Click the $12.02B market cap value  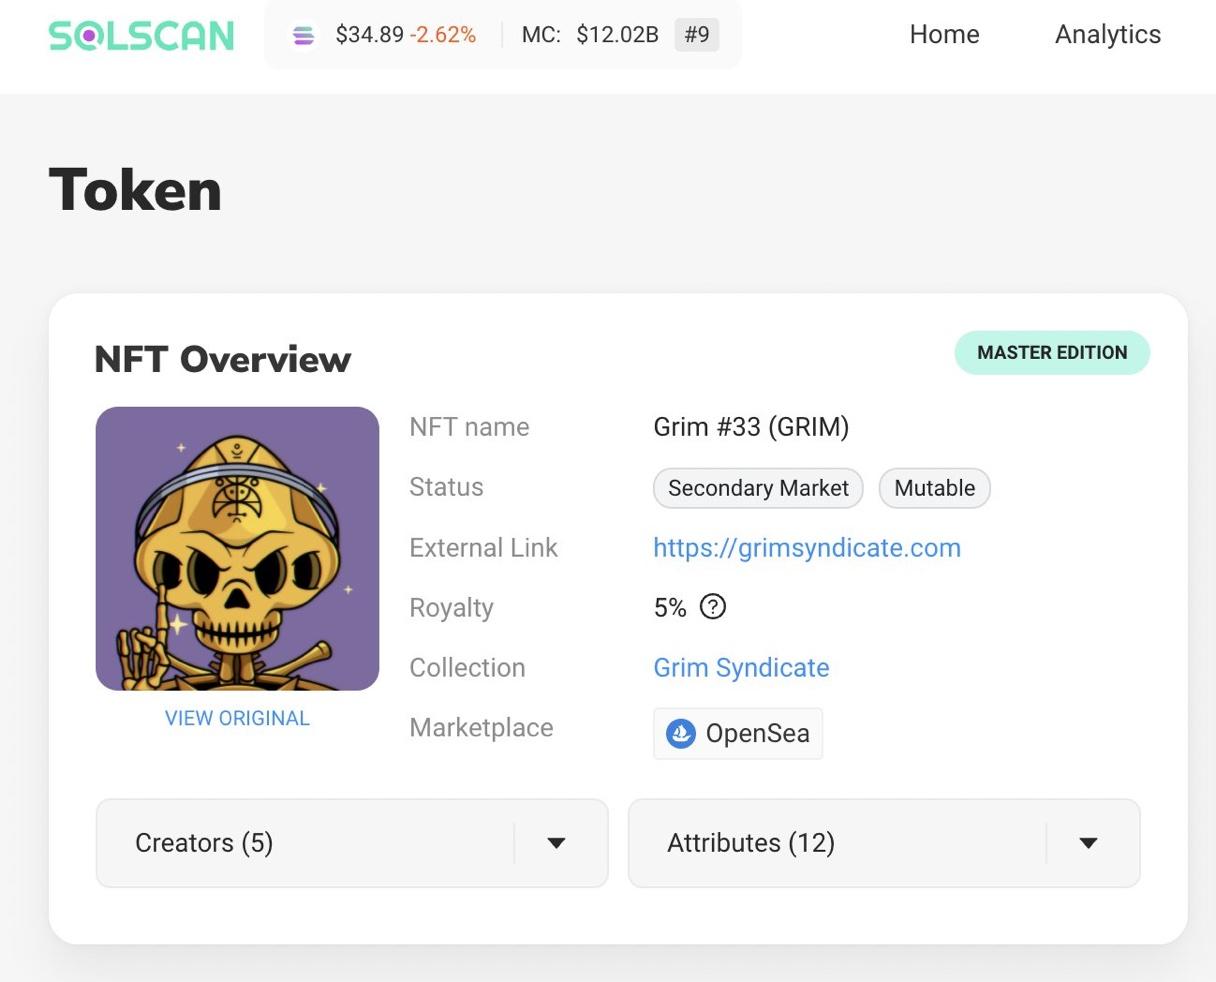point(617,35)
